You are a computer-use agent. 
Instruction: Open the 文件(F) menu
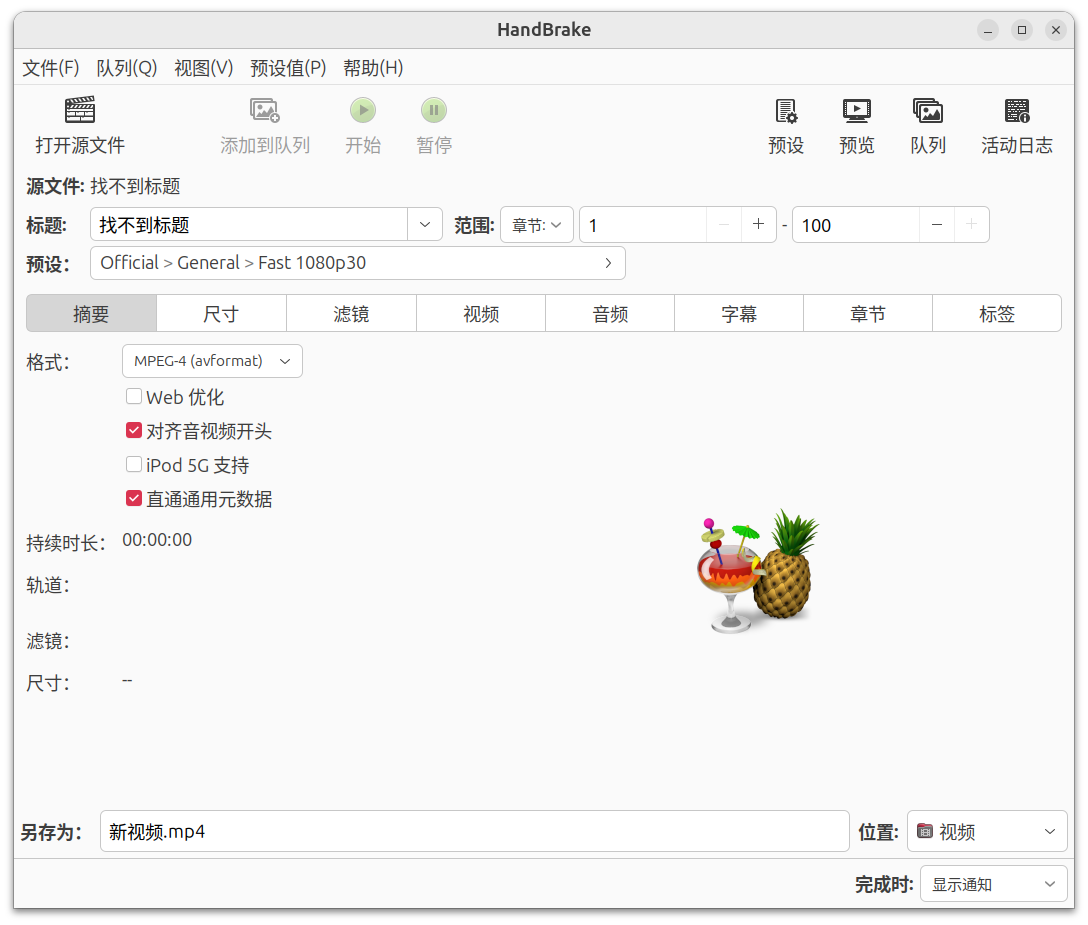pyautogui.click(x=51, y=68)
